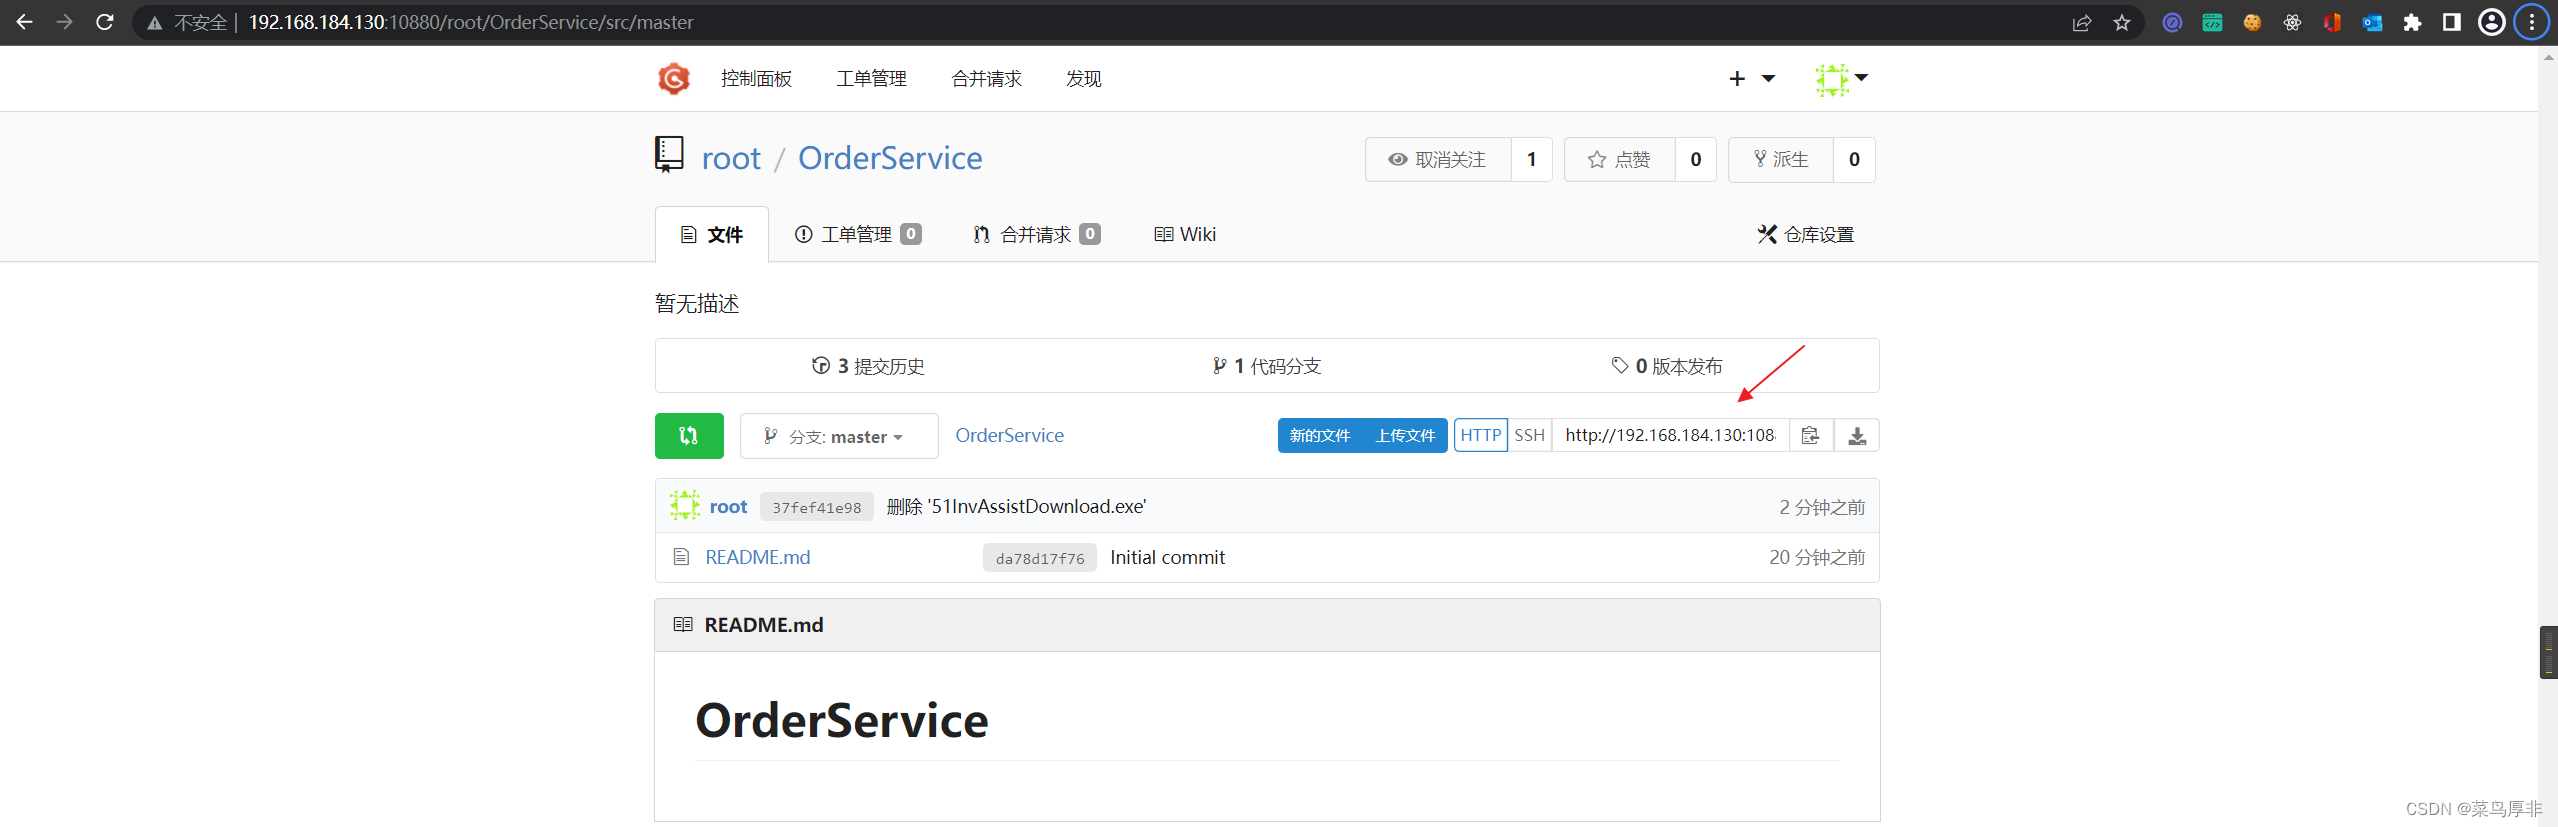This screenshot has height=827, width=2558.
Task: Open commit hash 37fef41e98
Action: tap(816, 507)
